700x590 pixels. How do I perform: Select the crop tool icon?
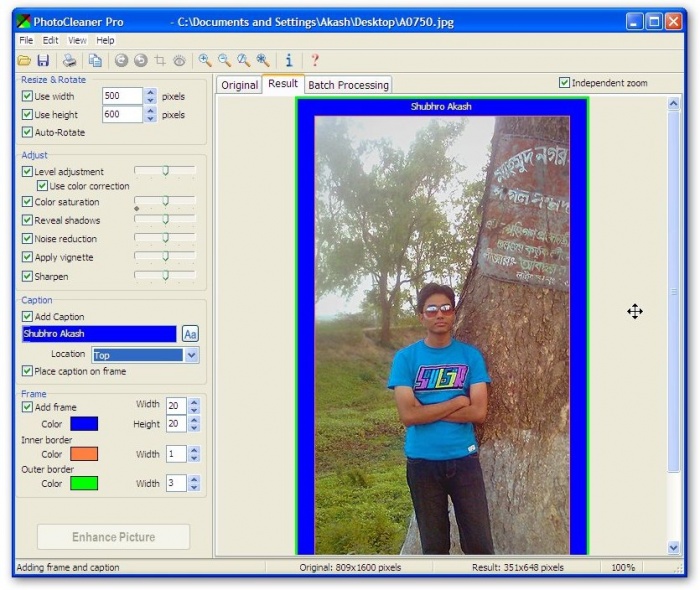click(160, 61)
